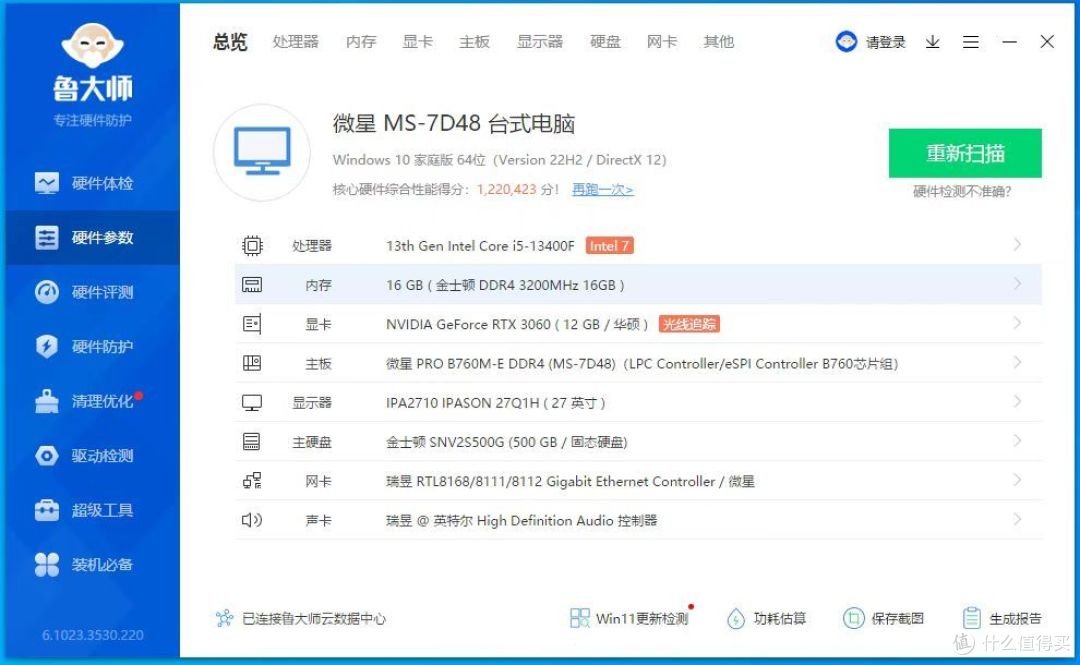Click the 内存 memory module icon
The width and height of the screenshot is (1080, 665).
tap(252, 285)
